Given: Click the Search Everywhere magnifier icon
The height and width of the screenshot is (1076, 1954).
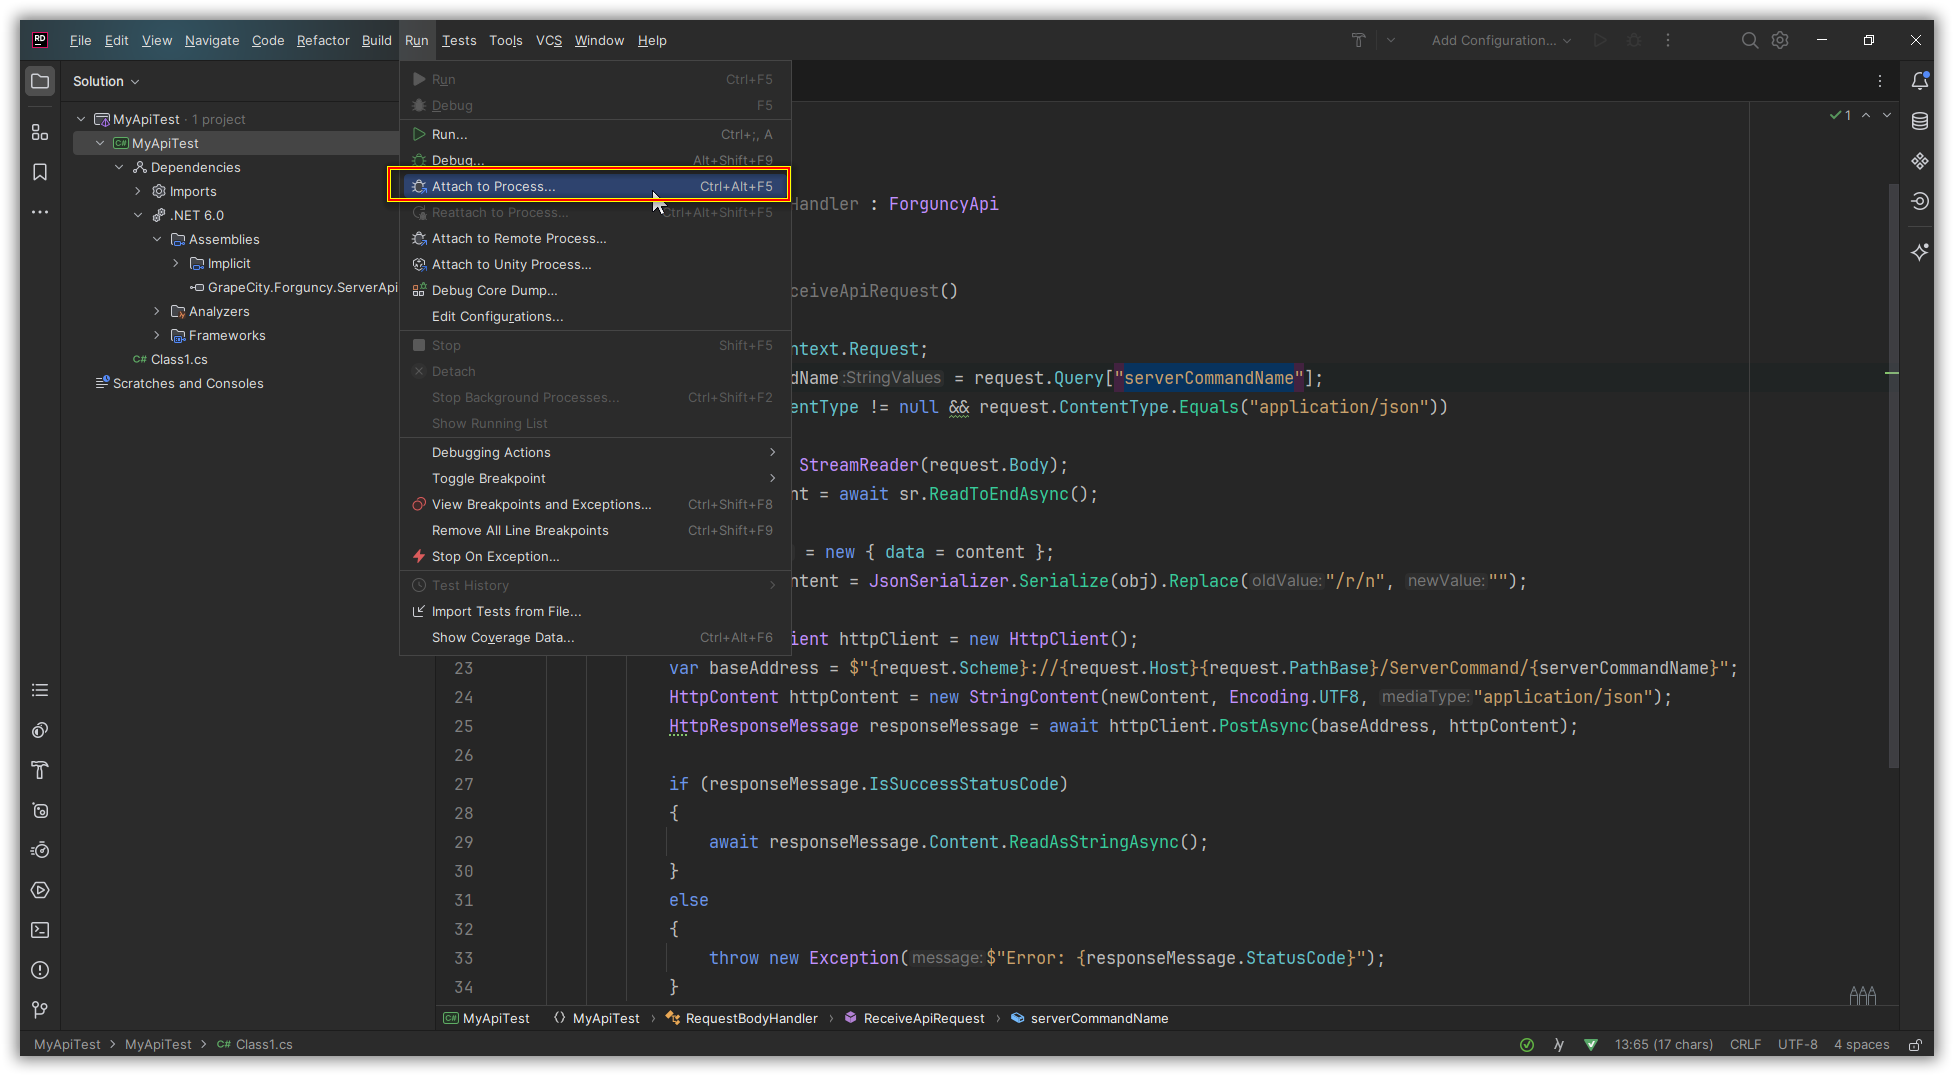Looking at the screenshot, I should (1749, 40).
